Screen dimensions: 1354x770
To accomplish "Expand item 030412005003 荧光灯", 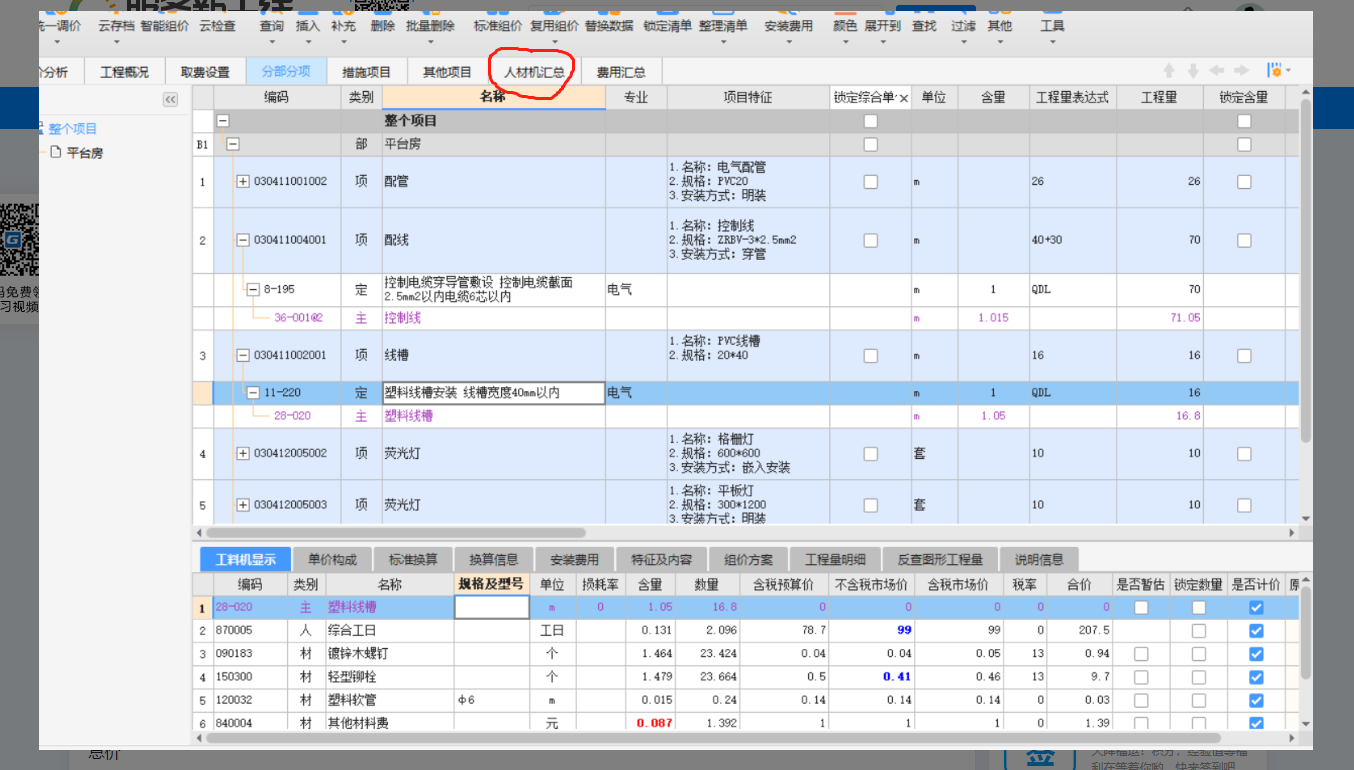I will 243,505.
